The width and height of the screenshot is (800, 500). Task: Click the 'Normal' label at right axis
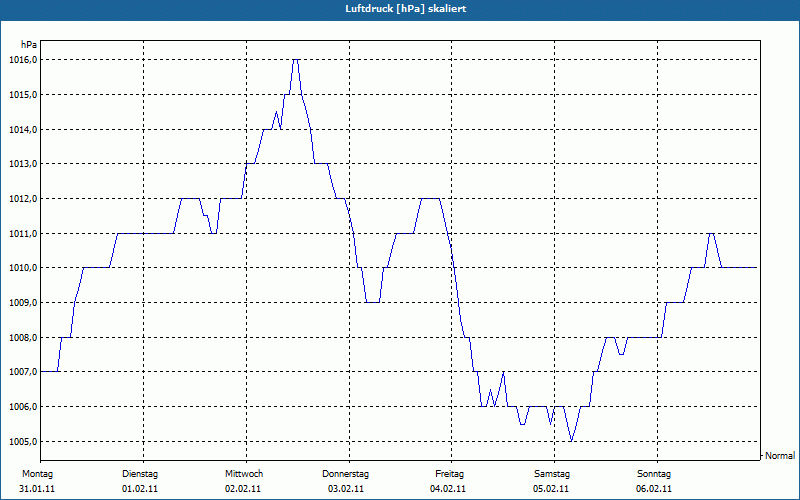coord(780,456)
